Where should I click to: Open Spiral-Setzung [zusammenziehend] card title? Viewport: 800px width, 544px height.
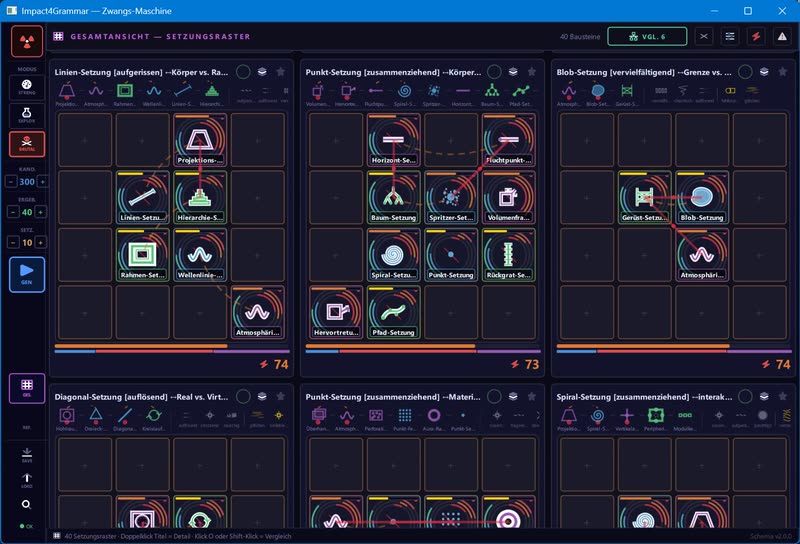644,397
